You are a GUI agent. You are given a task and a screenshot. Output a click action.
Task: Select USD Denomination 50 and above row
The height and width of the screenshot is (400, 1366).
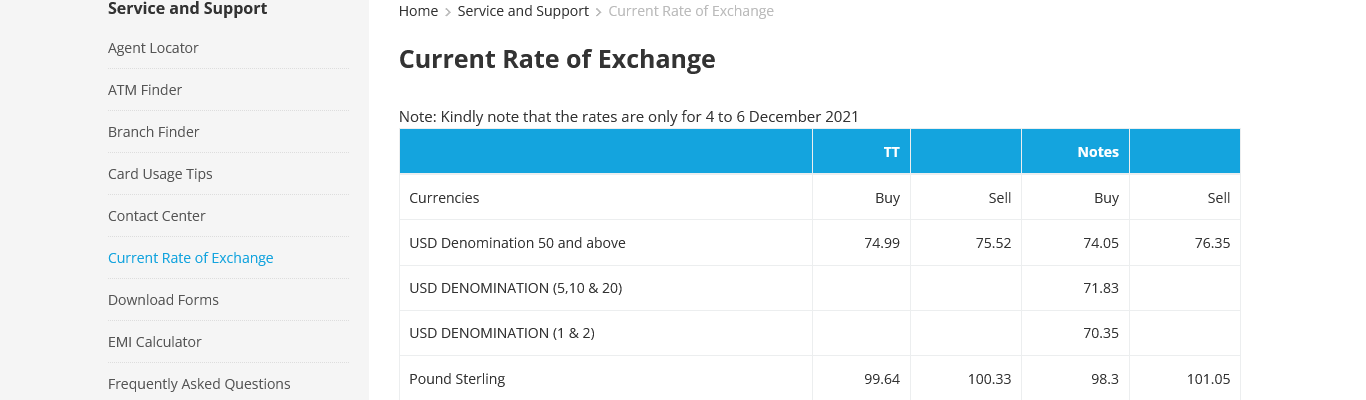click(x=517, y=243)
